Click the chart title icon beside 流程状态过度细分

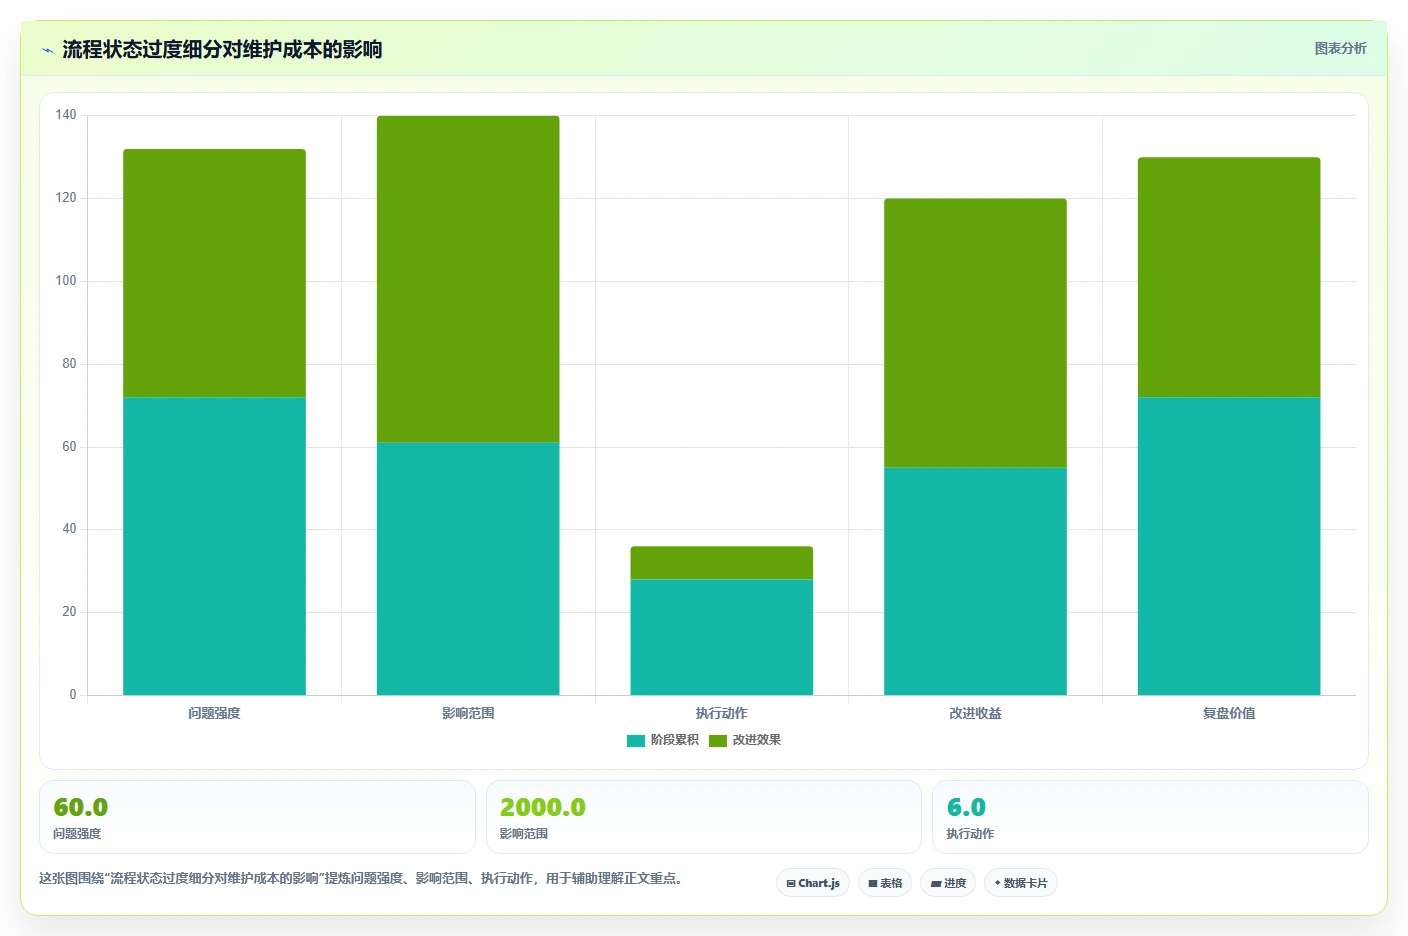point(47,50)
